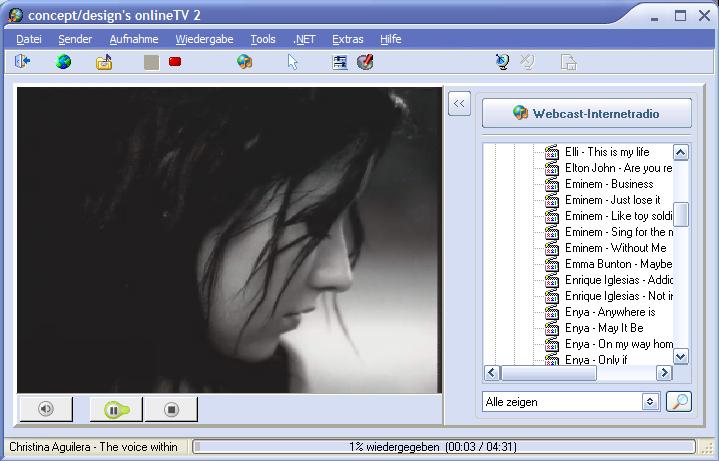Viewport: 719px width, 461px height.
Task: Open the settings sliders icon
Action: (x=340, y=62)
